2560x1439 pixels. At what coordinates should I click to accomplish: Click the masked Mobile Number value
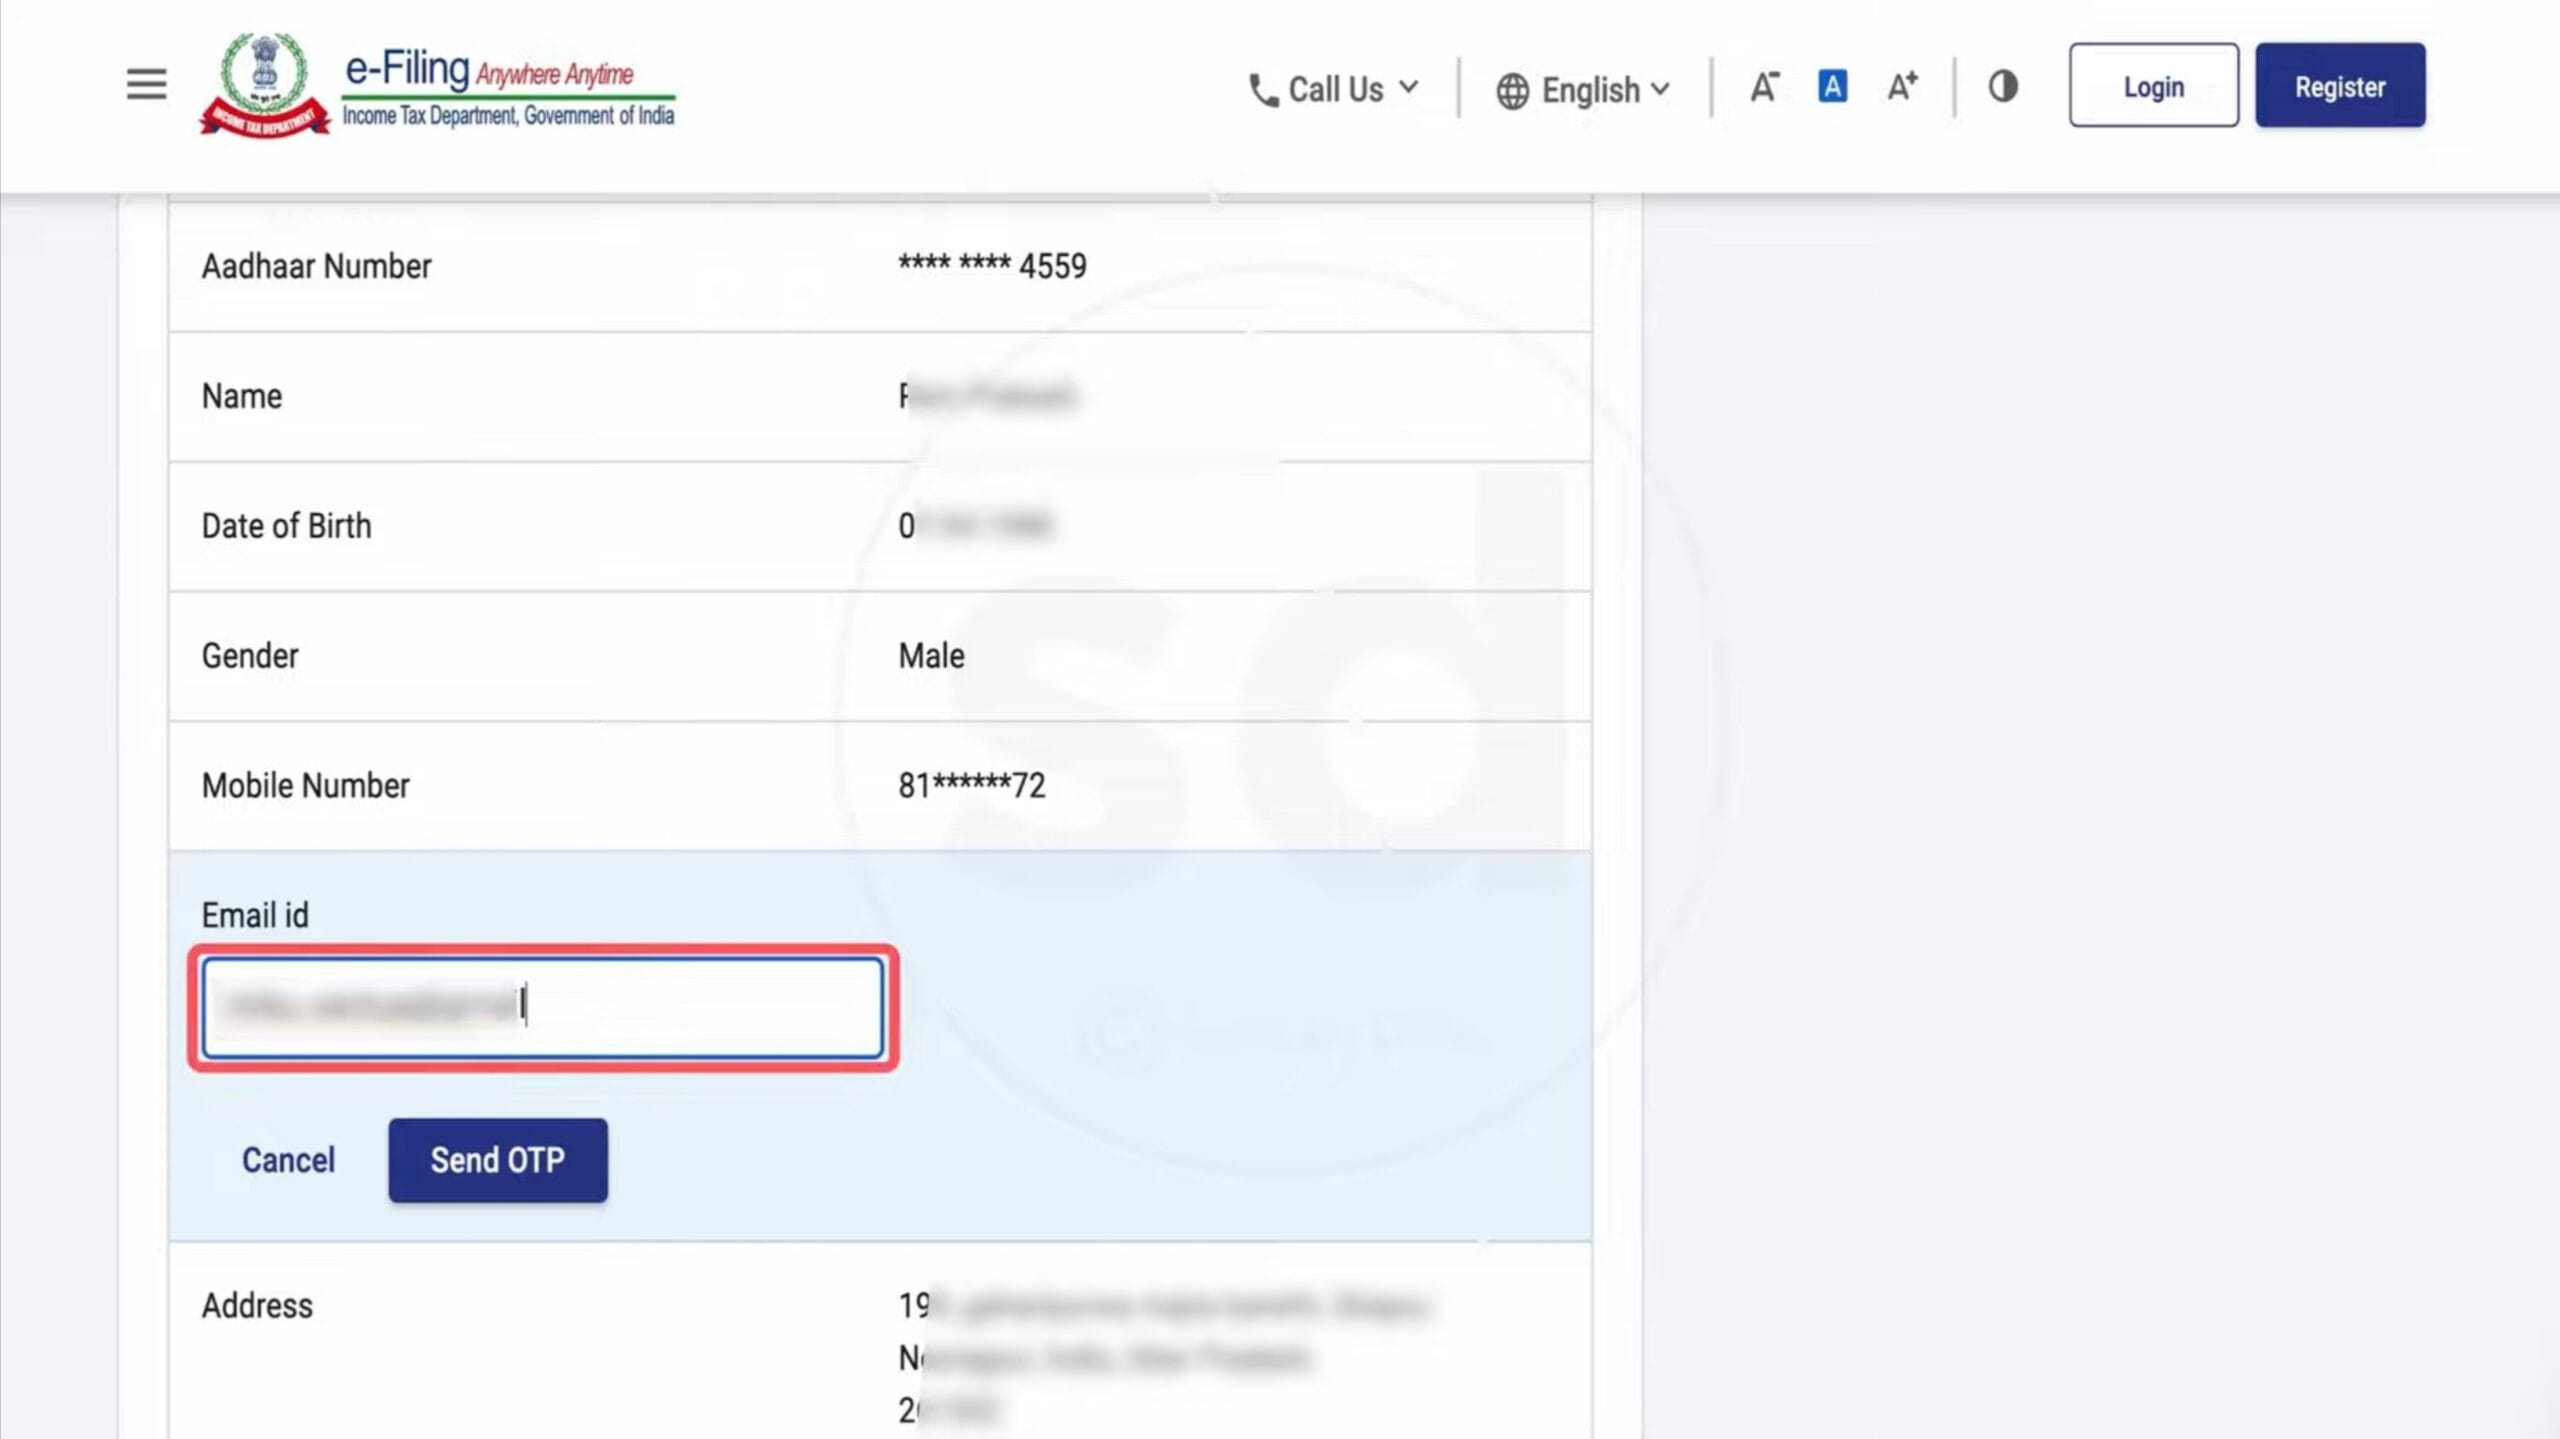971,786
